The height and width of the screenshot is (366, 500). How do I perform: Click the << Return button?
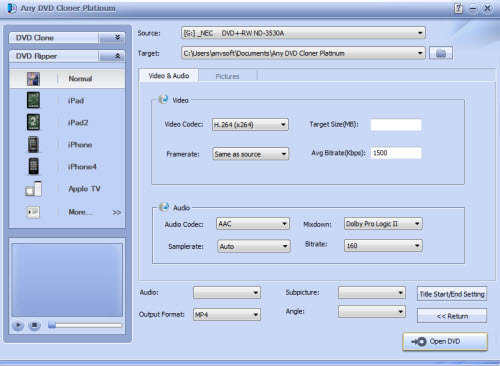tap(452, 316)
